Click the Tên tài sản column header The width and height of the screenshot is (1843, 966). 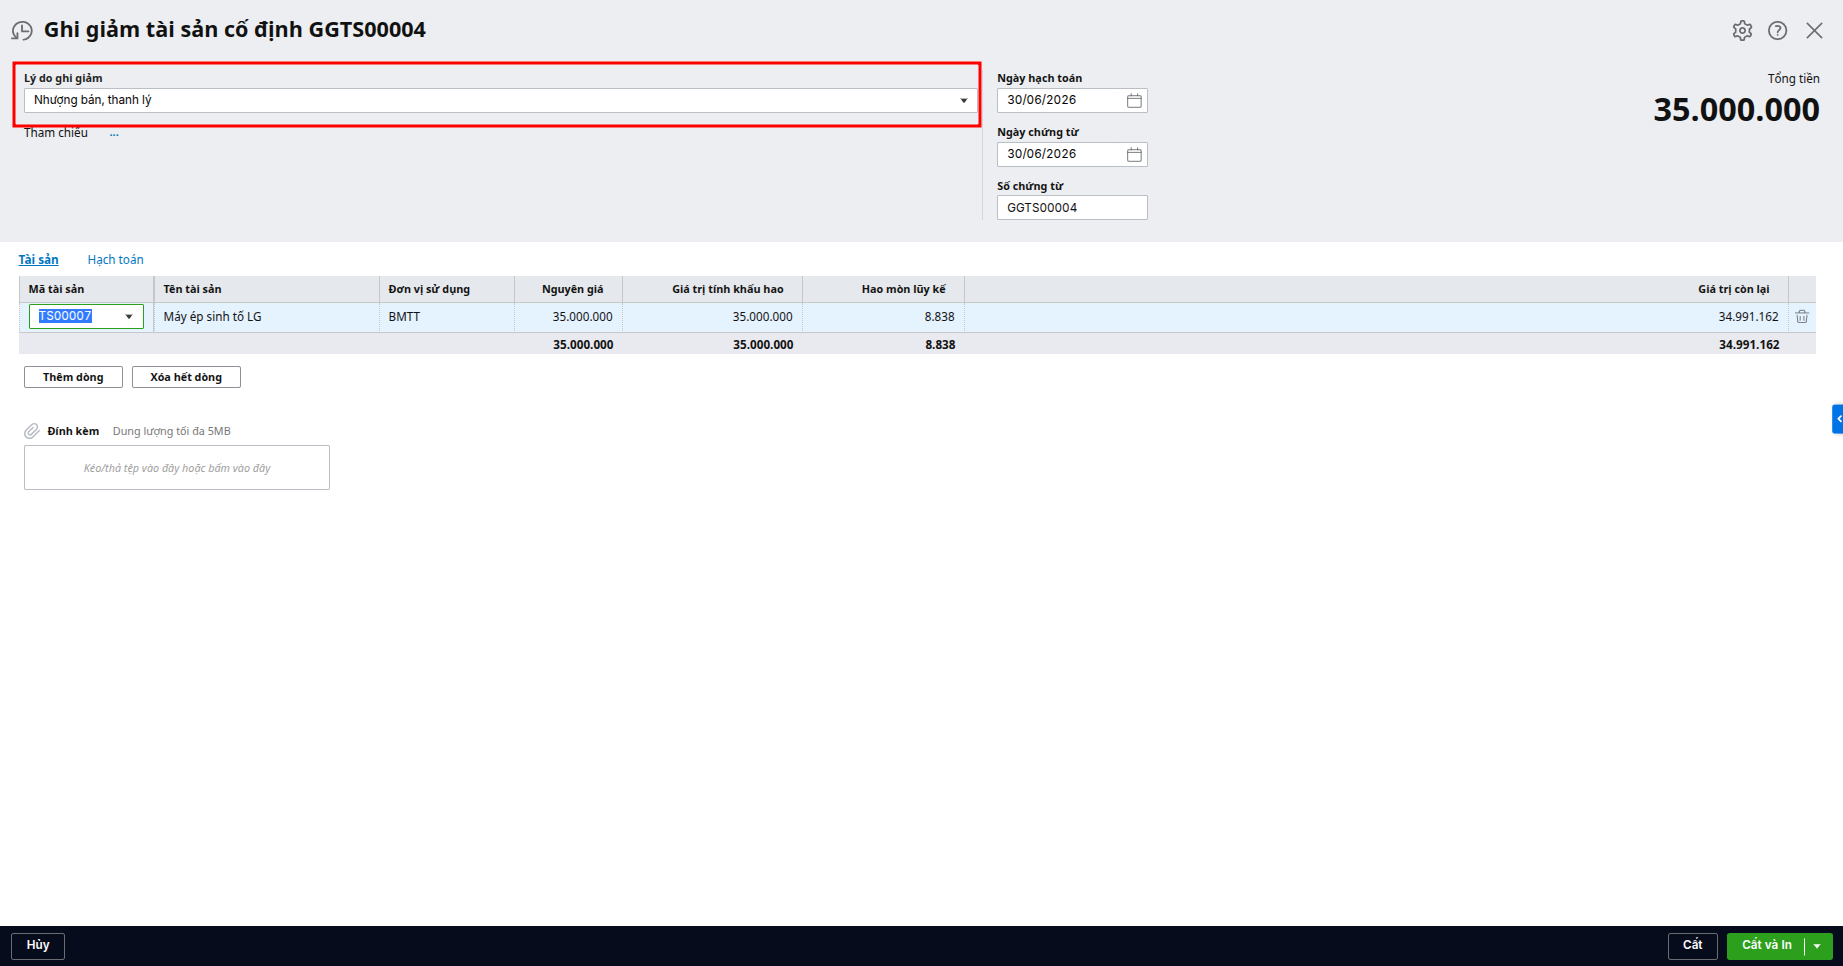(266, 290)
